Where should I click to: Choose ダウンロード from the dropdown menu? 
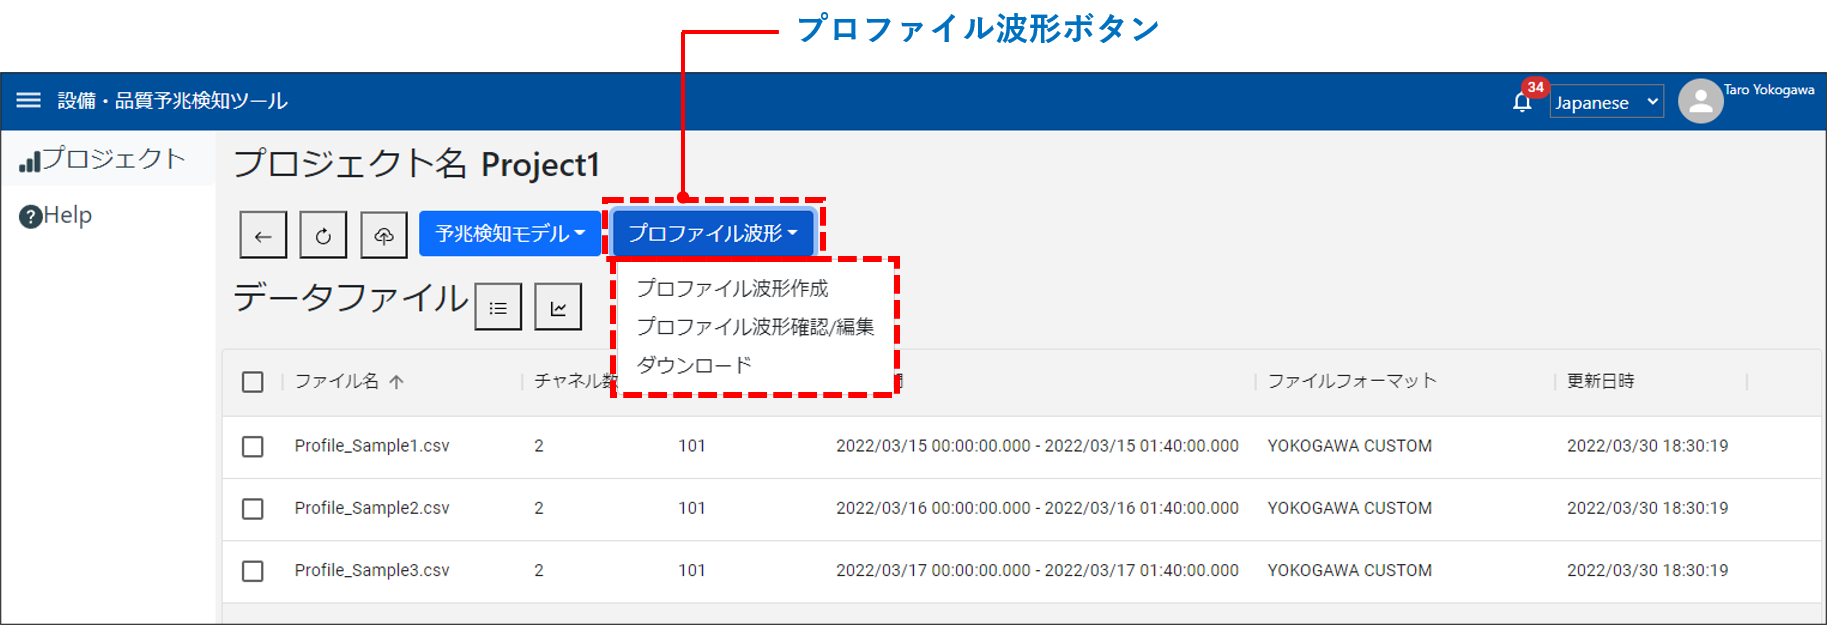click(694, 365)
